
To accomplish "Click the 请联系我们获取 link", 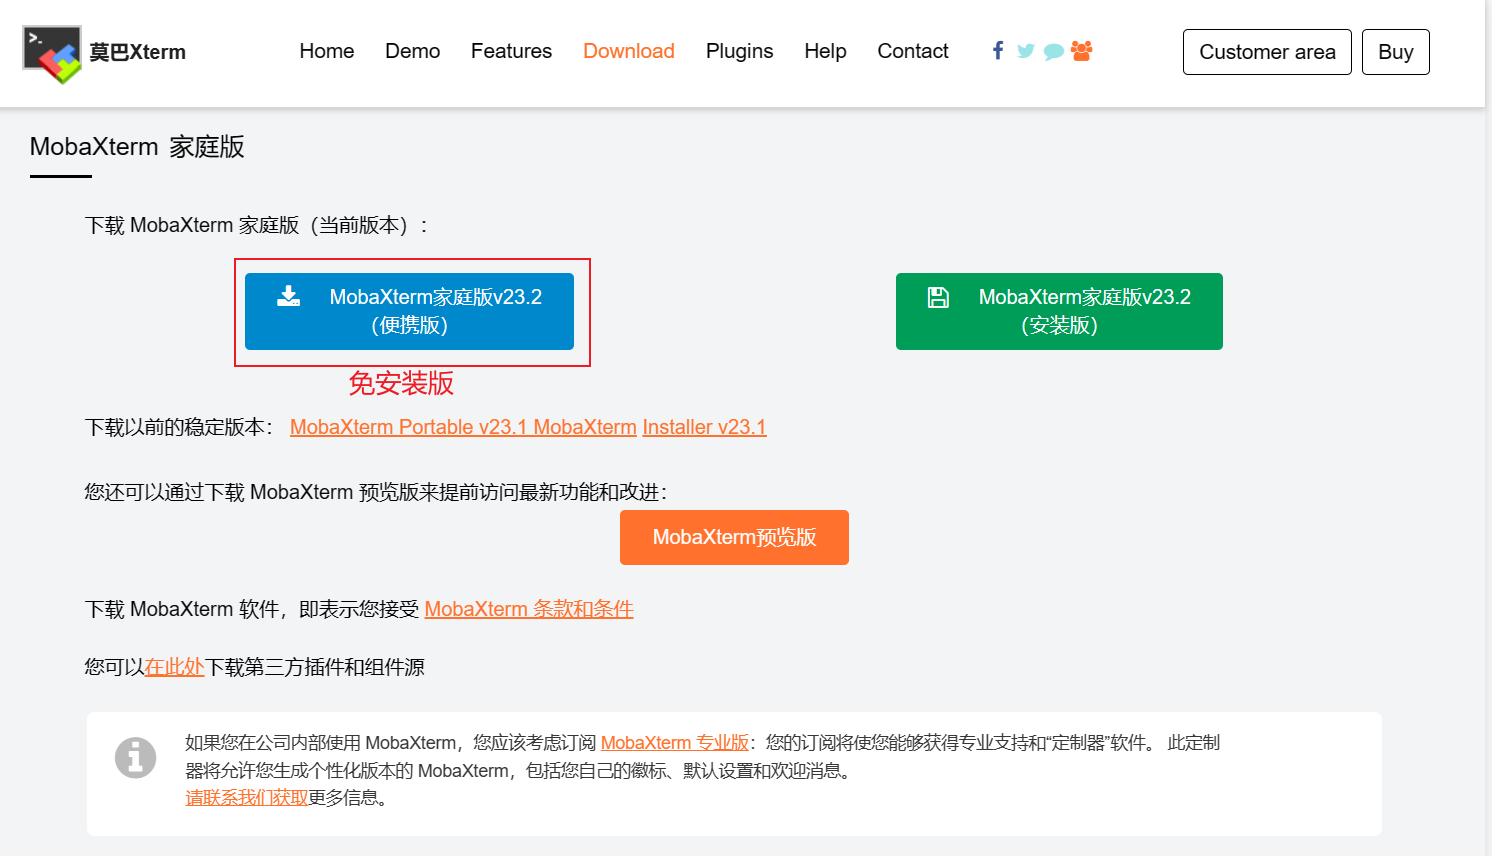I will pos(246,798).
